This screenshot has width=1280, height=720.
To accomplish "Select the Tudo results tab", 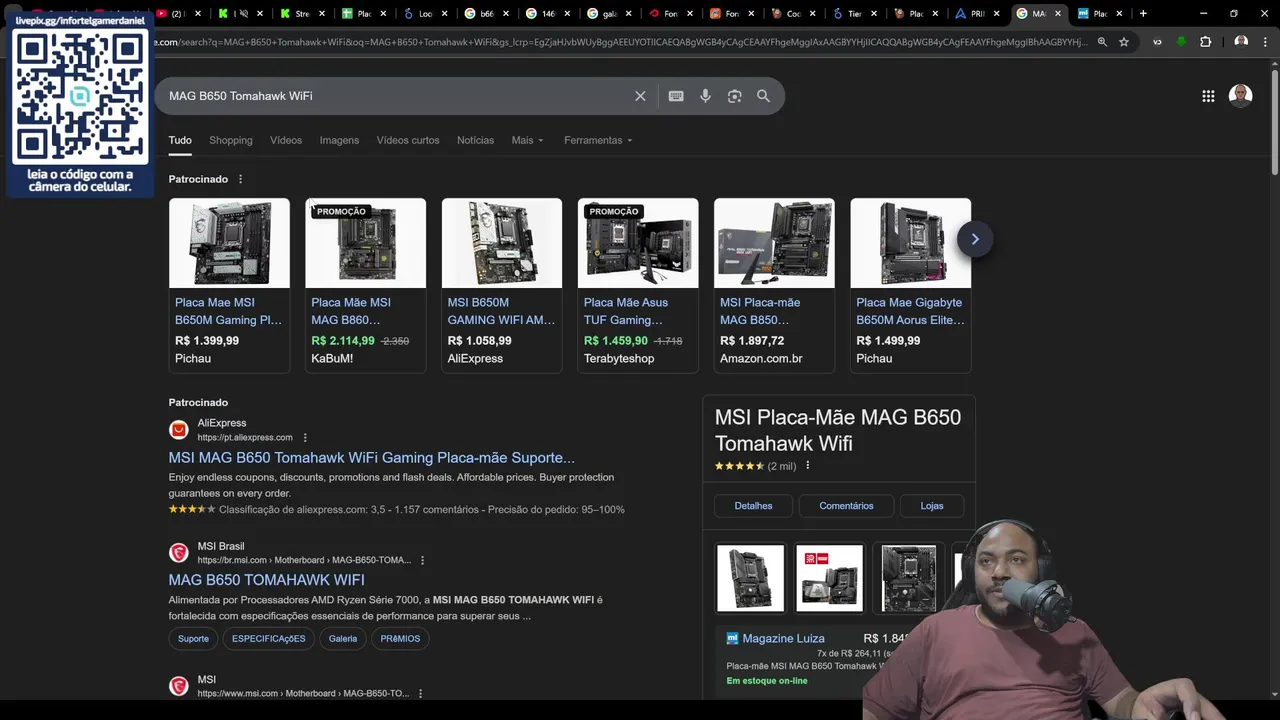I will pyautogui.click(x=180, y=140).
